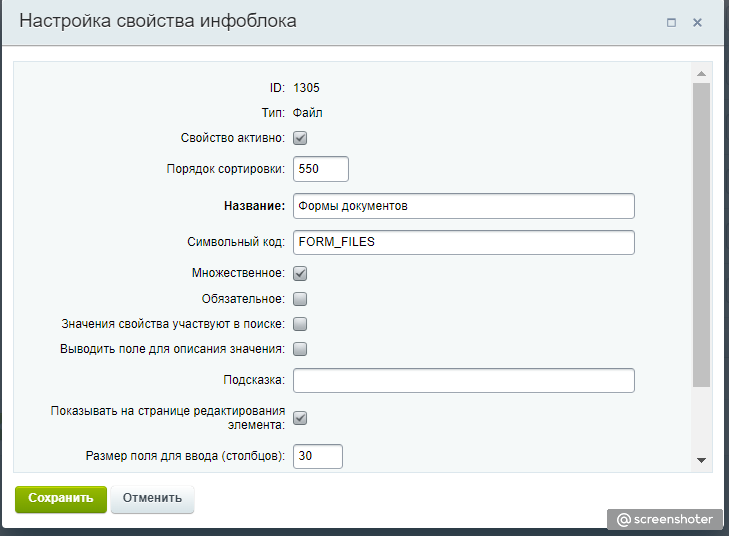729x536 pixels.
Task: Click the 'Порядок сортировки' field with 550
Action: (x=321, y=169)
